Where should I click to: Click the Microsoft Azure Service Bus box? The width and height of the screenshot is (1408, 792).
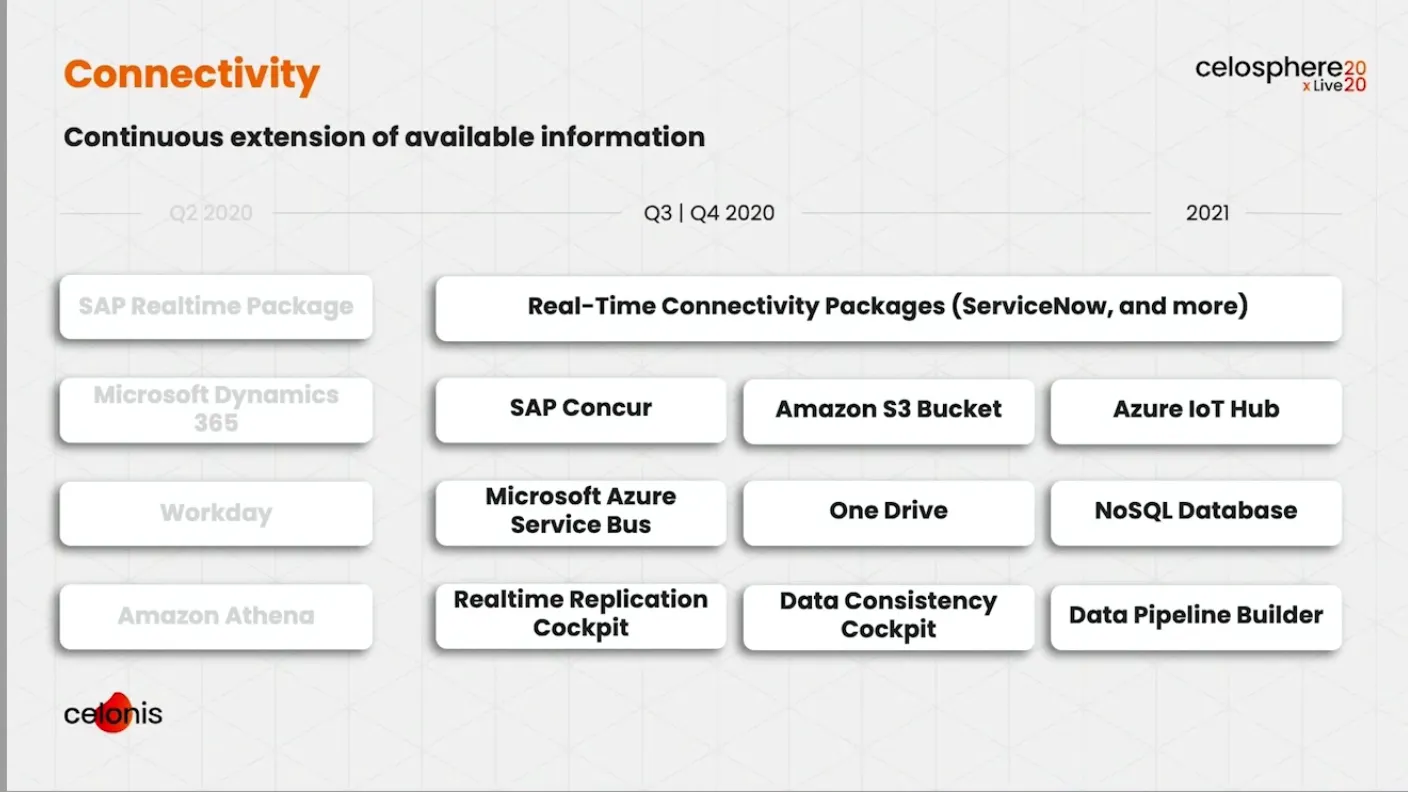[581, 512]
